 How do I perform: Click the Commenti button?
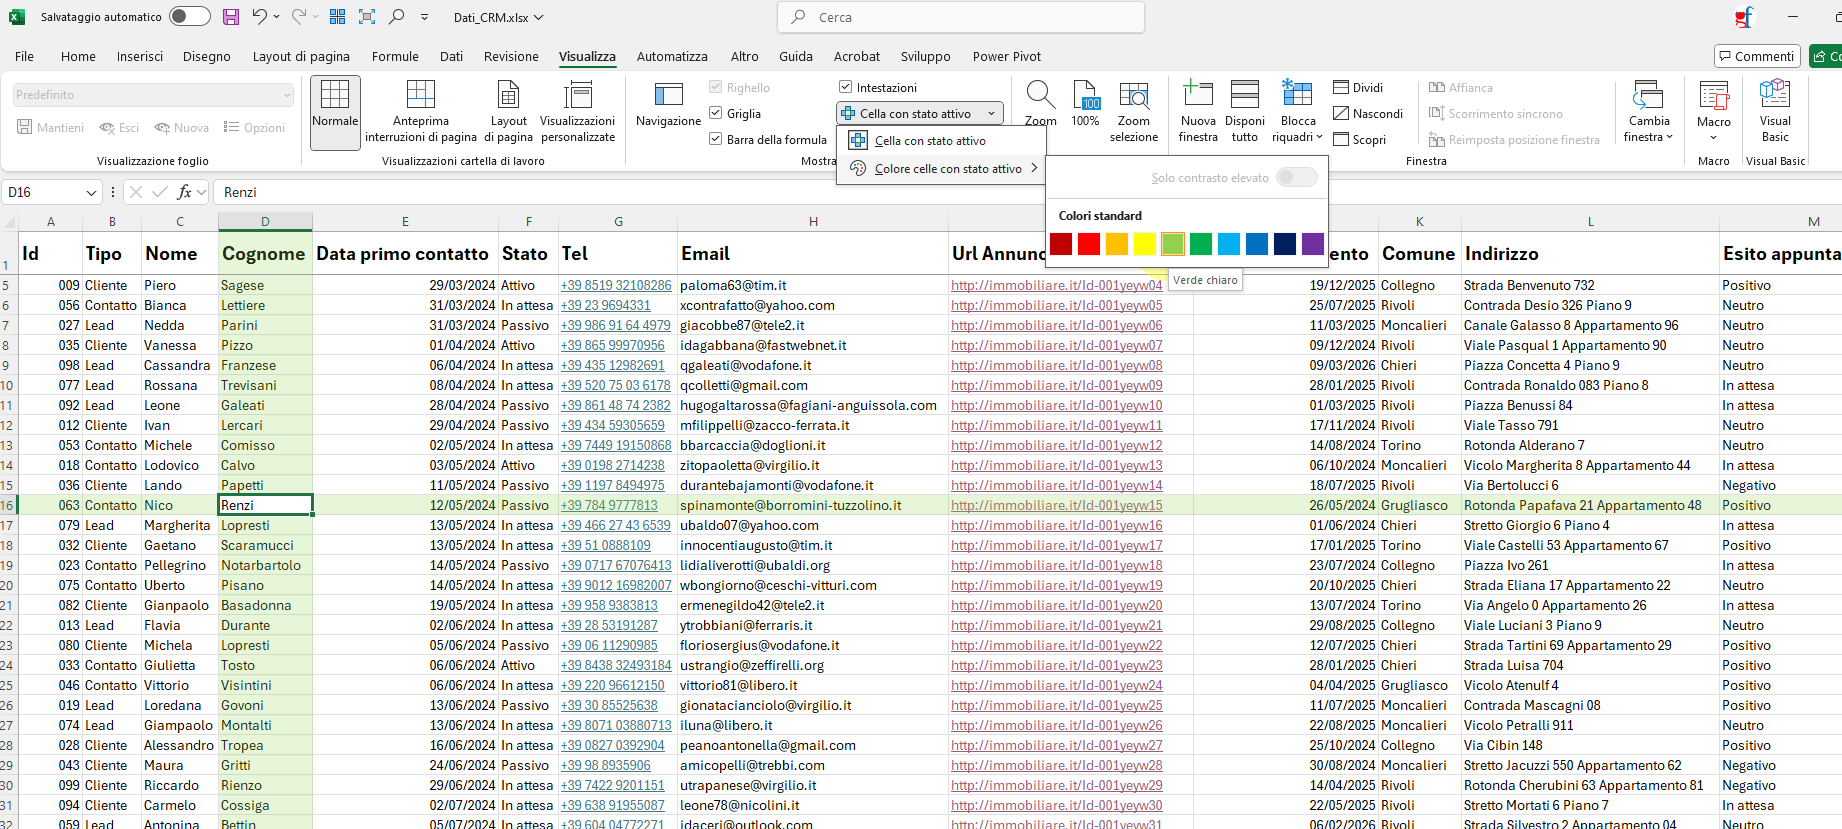click(1757, 56)
